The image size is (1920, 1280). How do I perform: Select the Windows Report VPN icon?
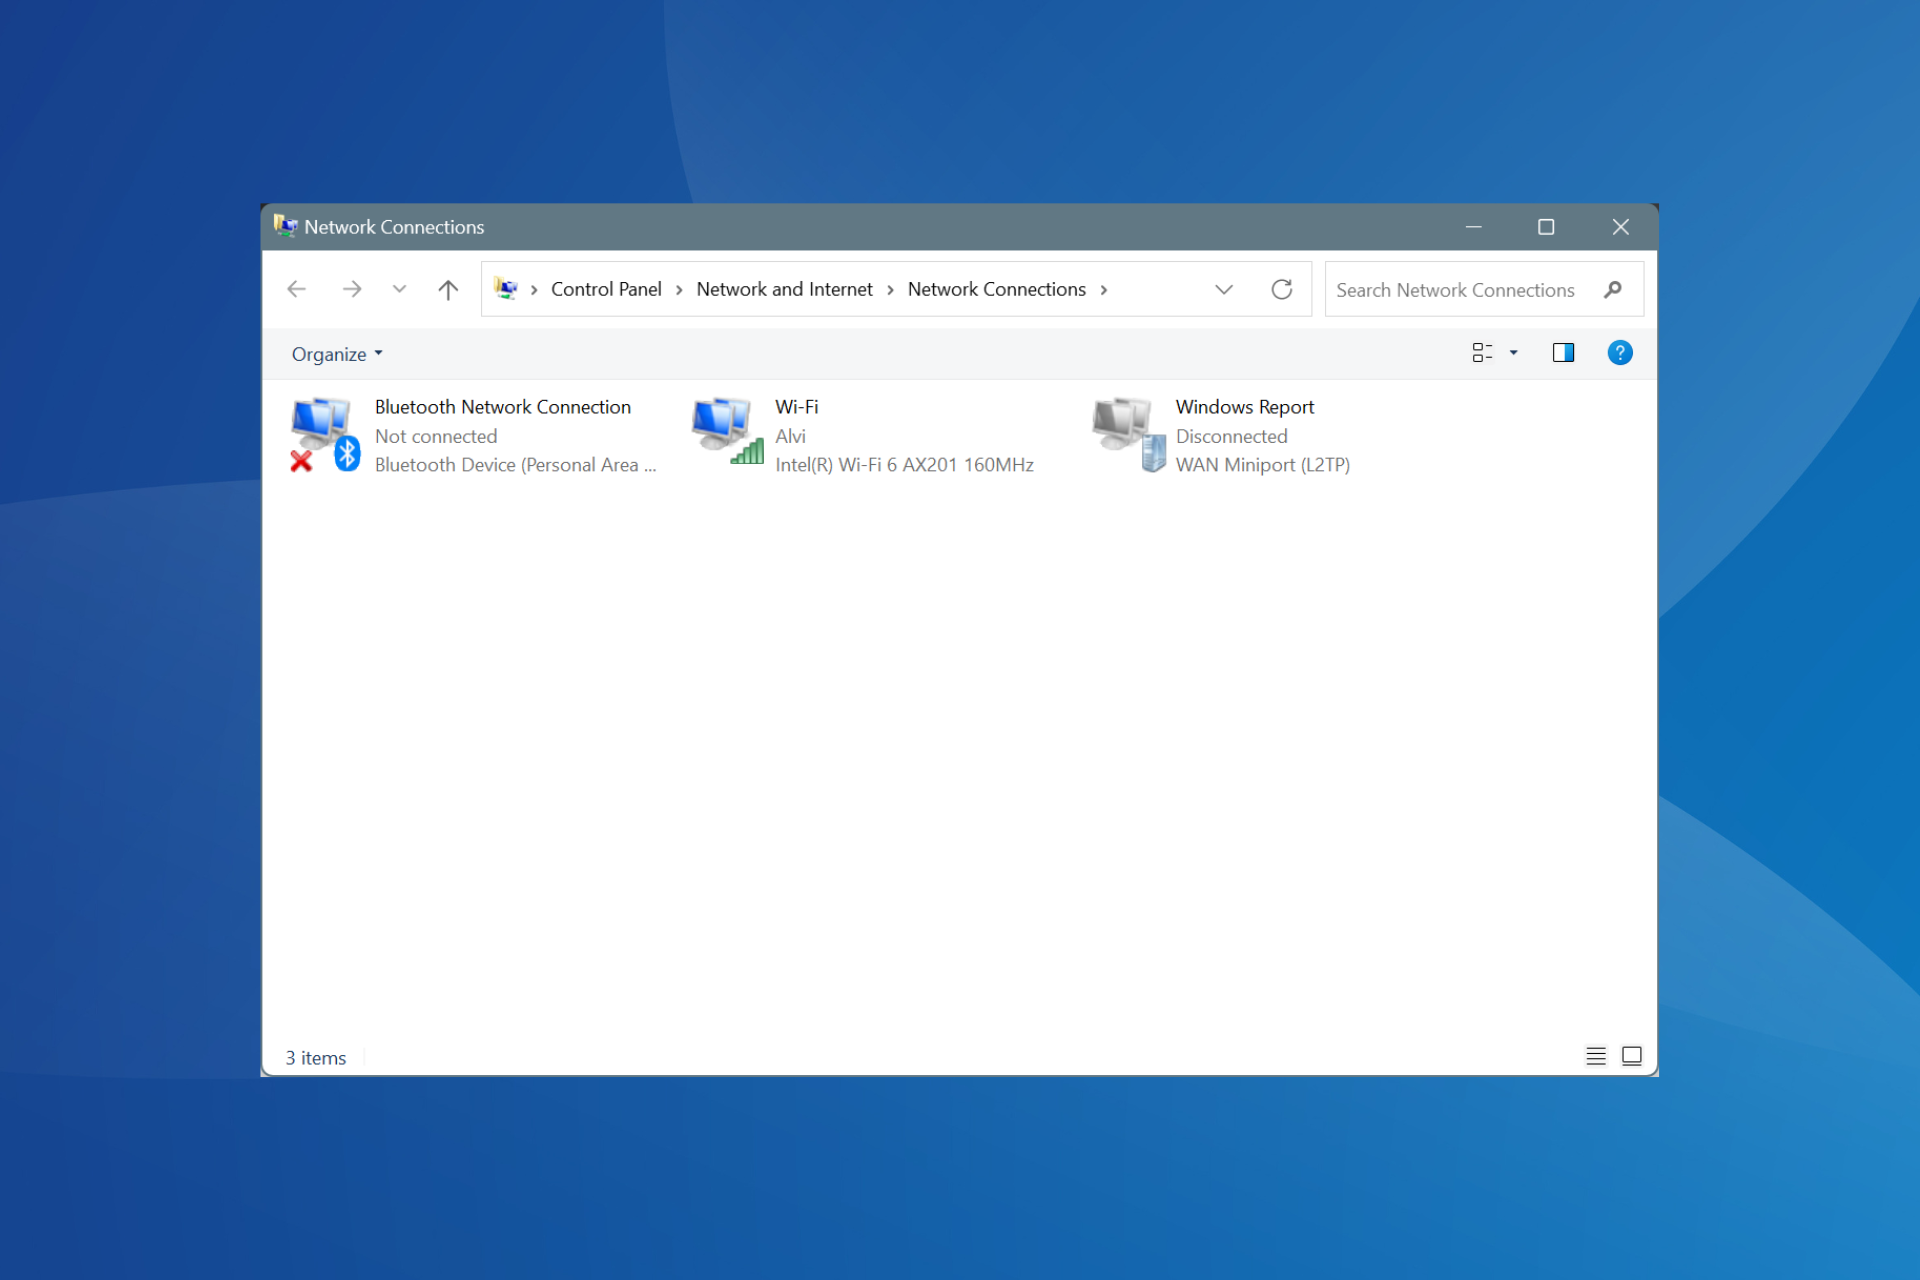[x=1129, y=434]
